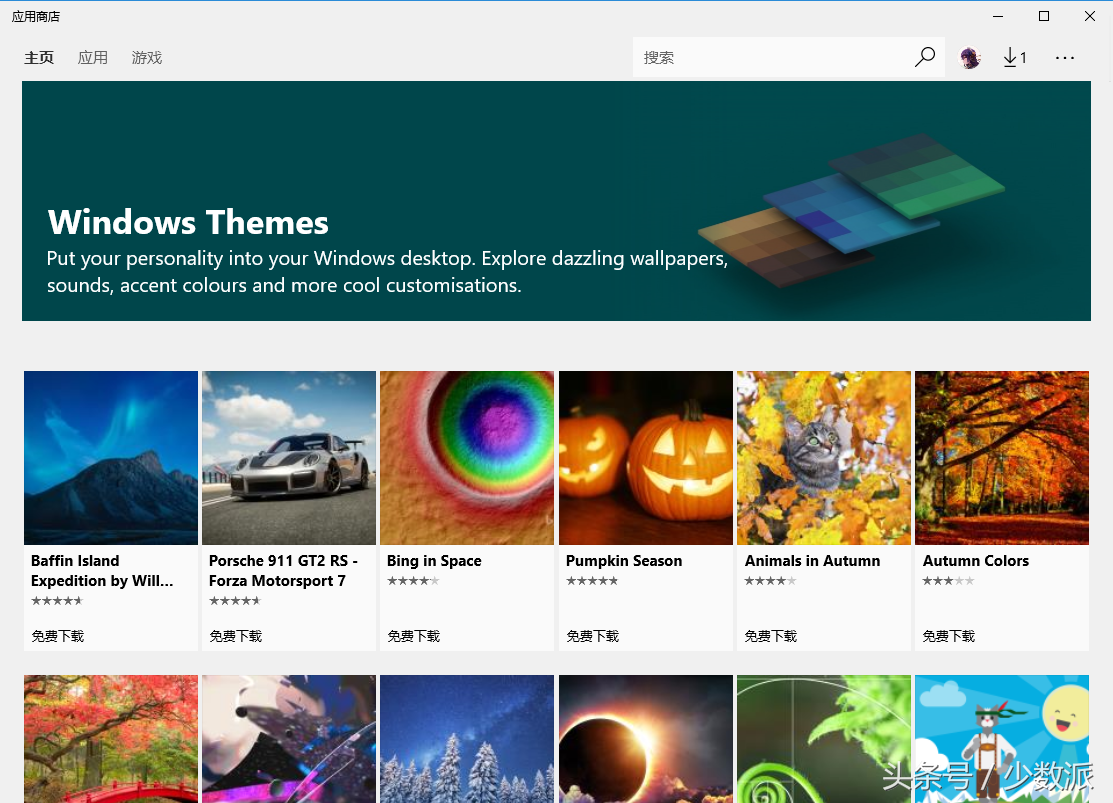Open the Windows Themes banner
Image resolution: width=1113 pixels, height=803 pixels.
556,201
